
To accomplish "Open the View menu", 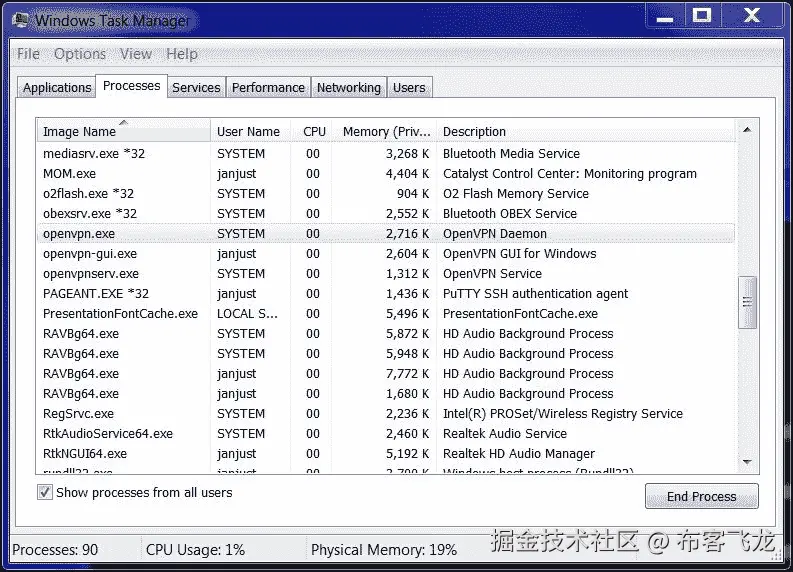I will coord(136,54).
